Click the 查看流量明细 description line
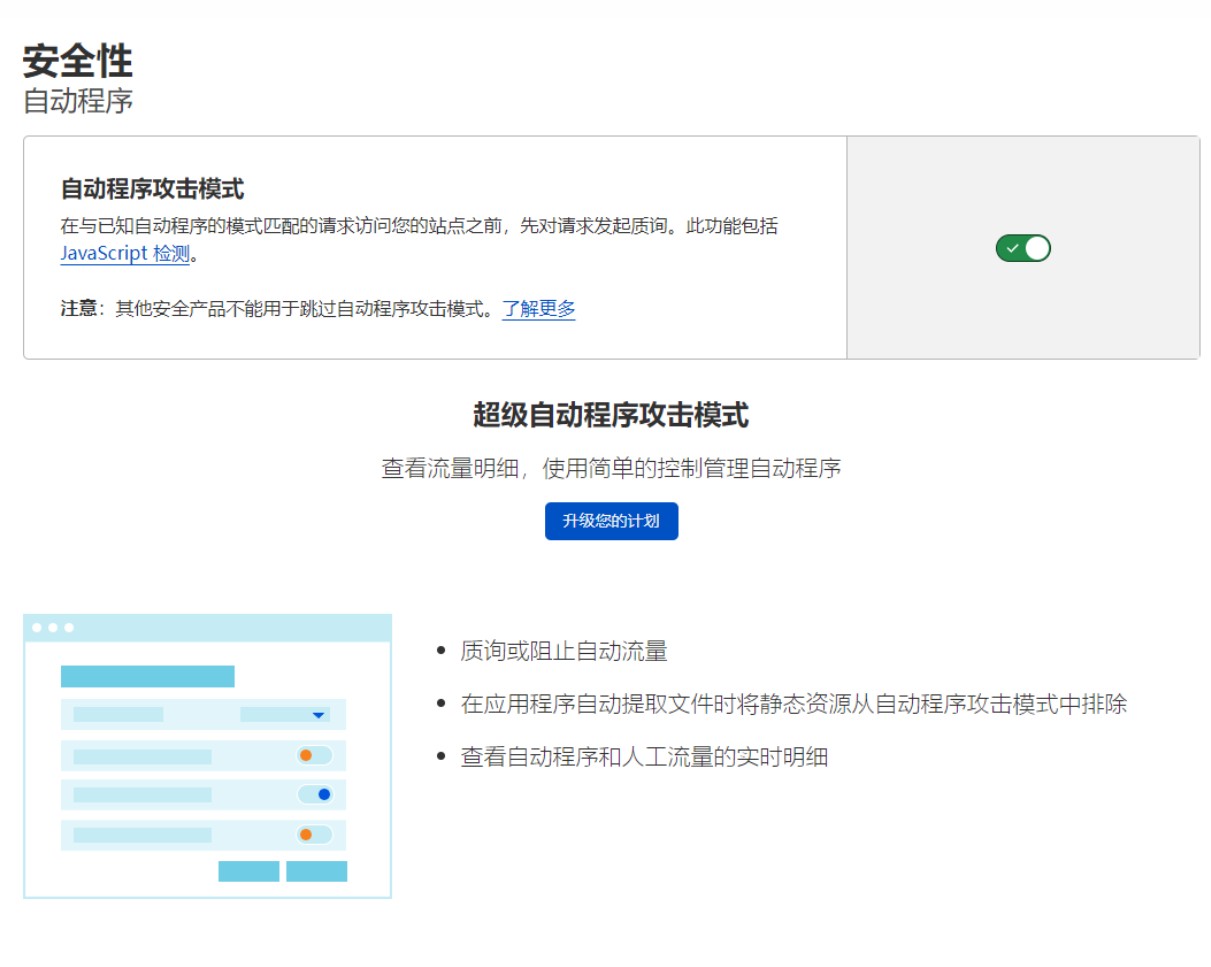 pyautogui.click(x=610, y=468)
